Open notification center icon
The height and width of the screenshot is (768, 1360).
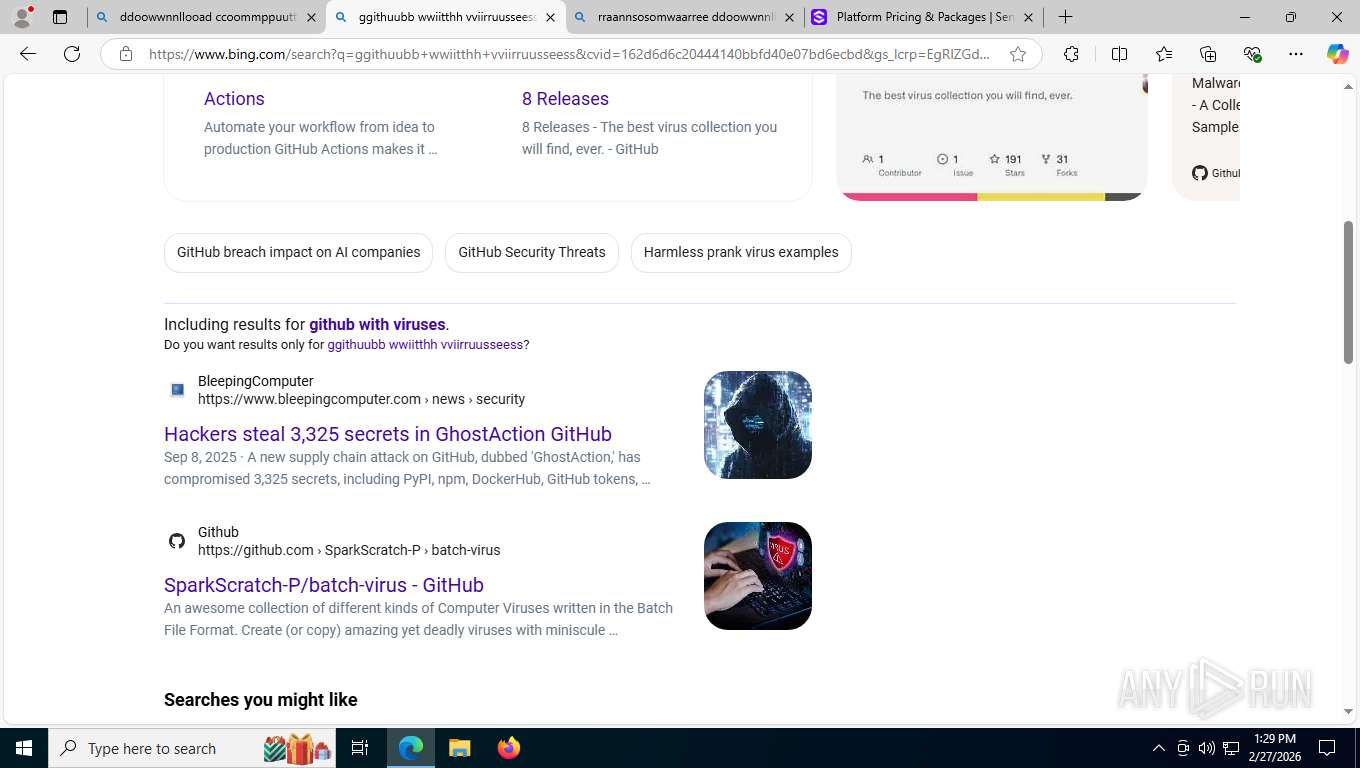(x=1327, y=748)
